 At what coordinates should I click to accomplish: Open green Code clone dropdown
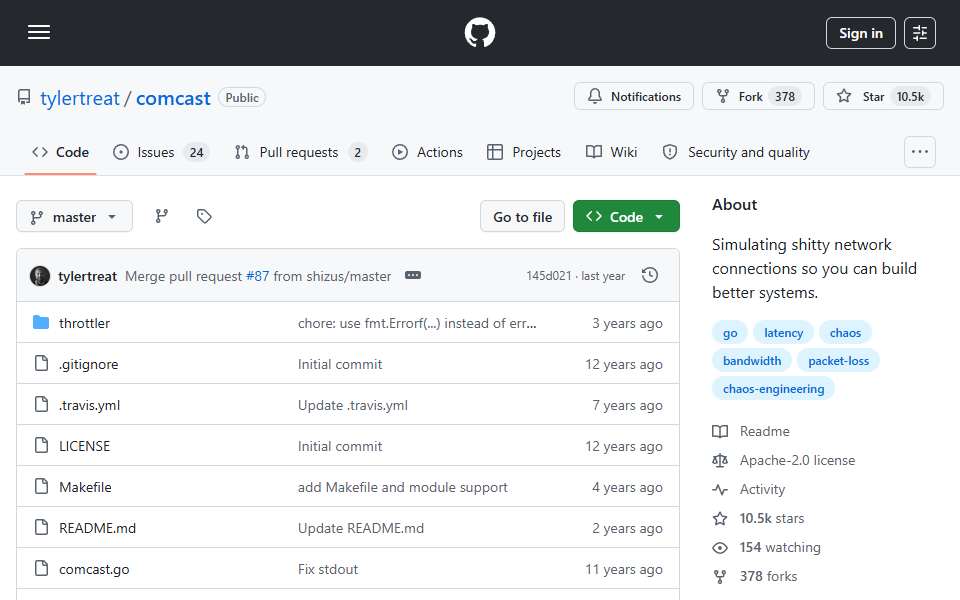pos(626,216)
